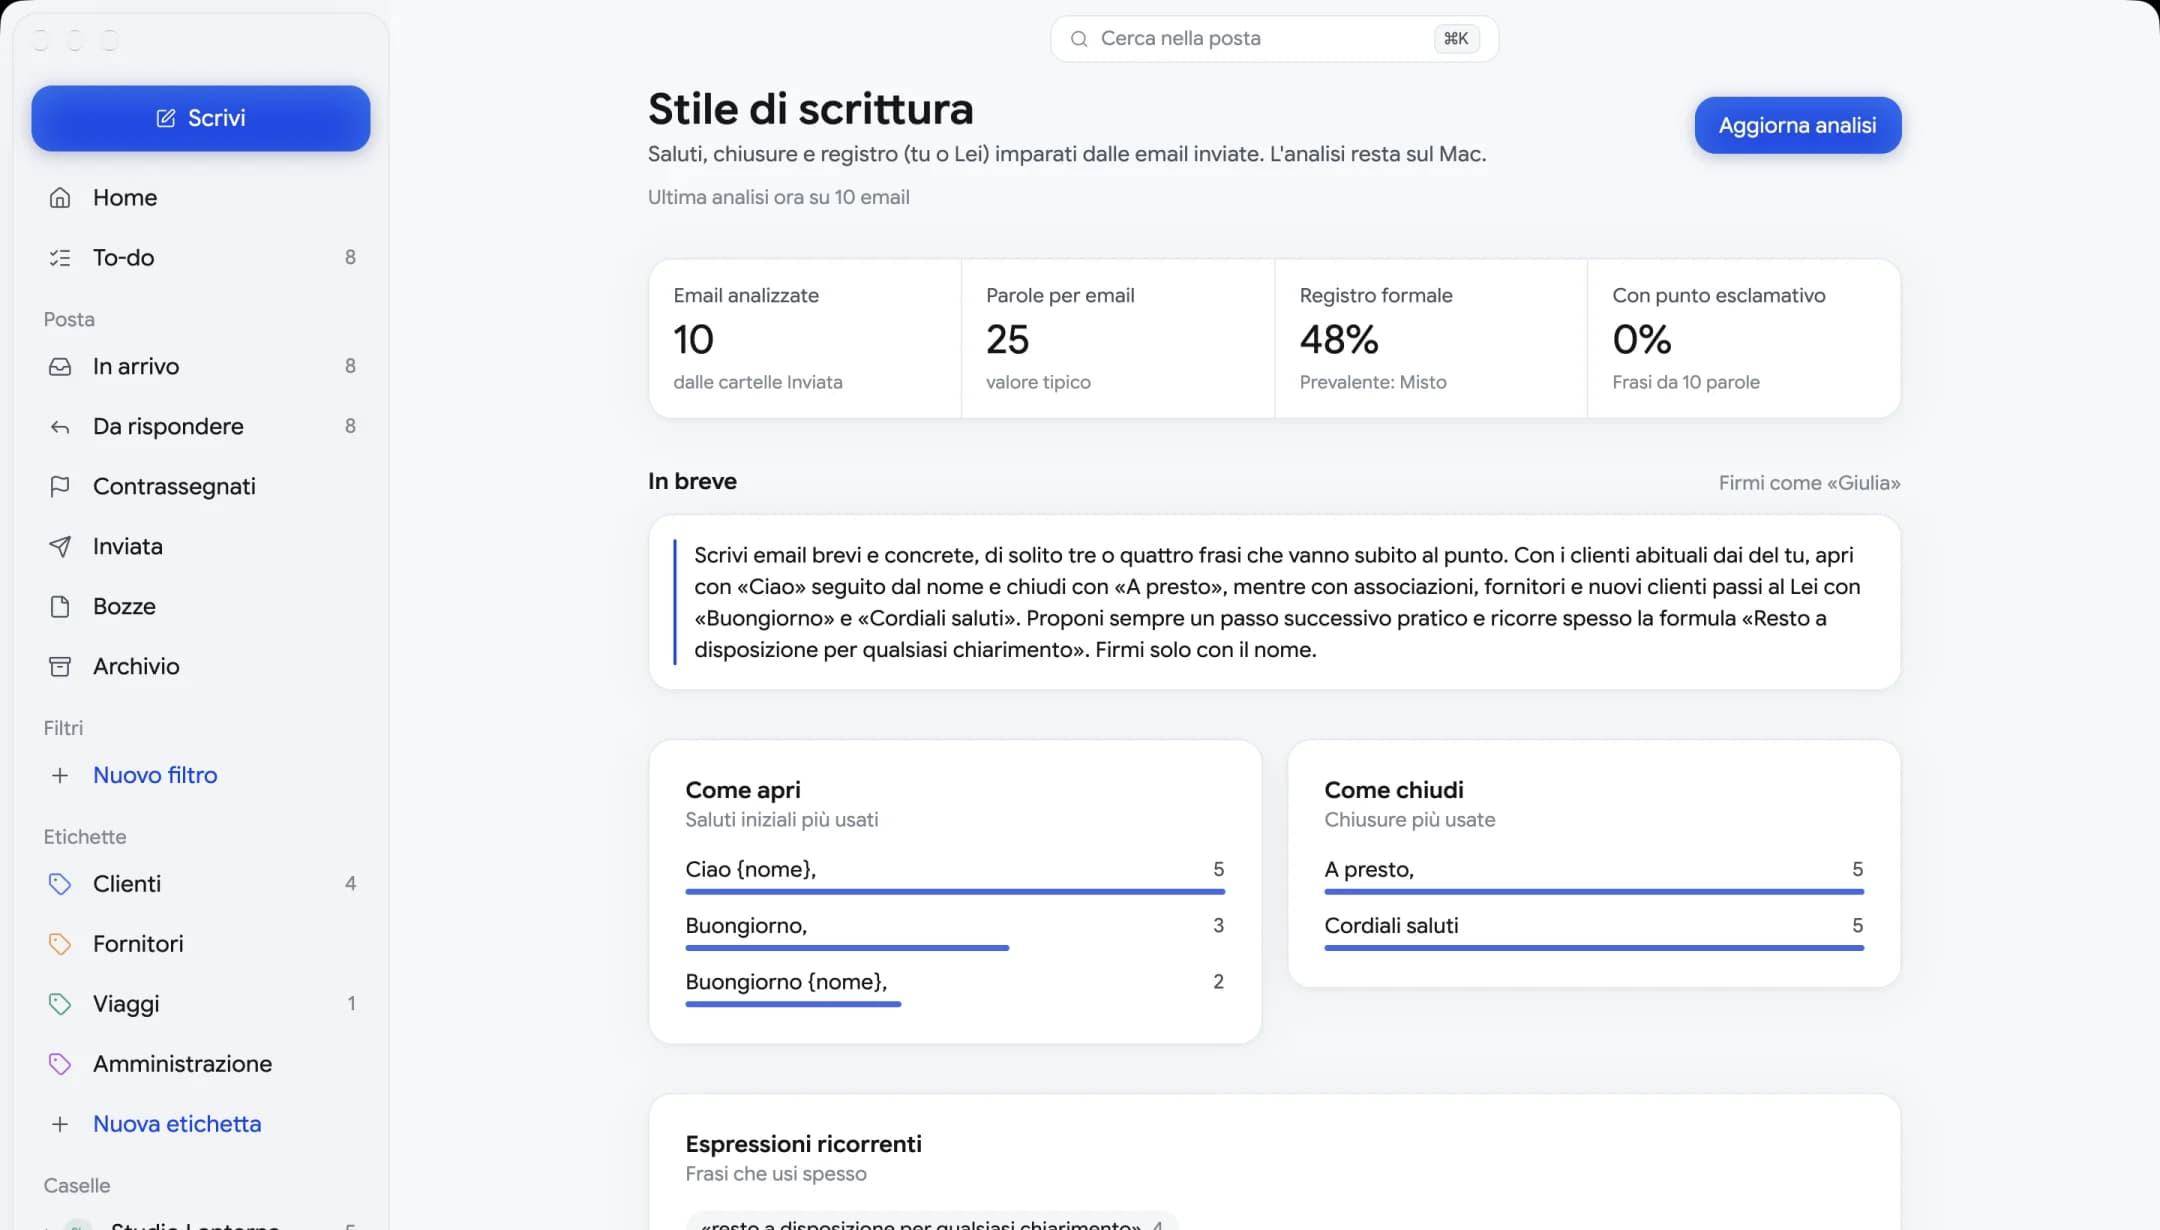The width and height of the screenshot is (2160, 1230).
Task: Click the Inviata paper plane icon
Action: (60, 547)
